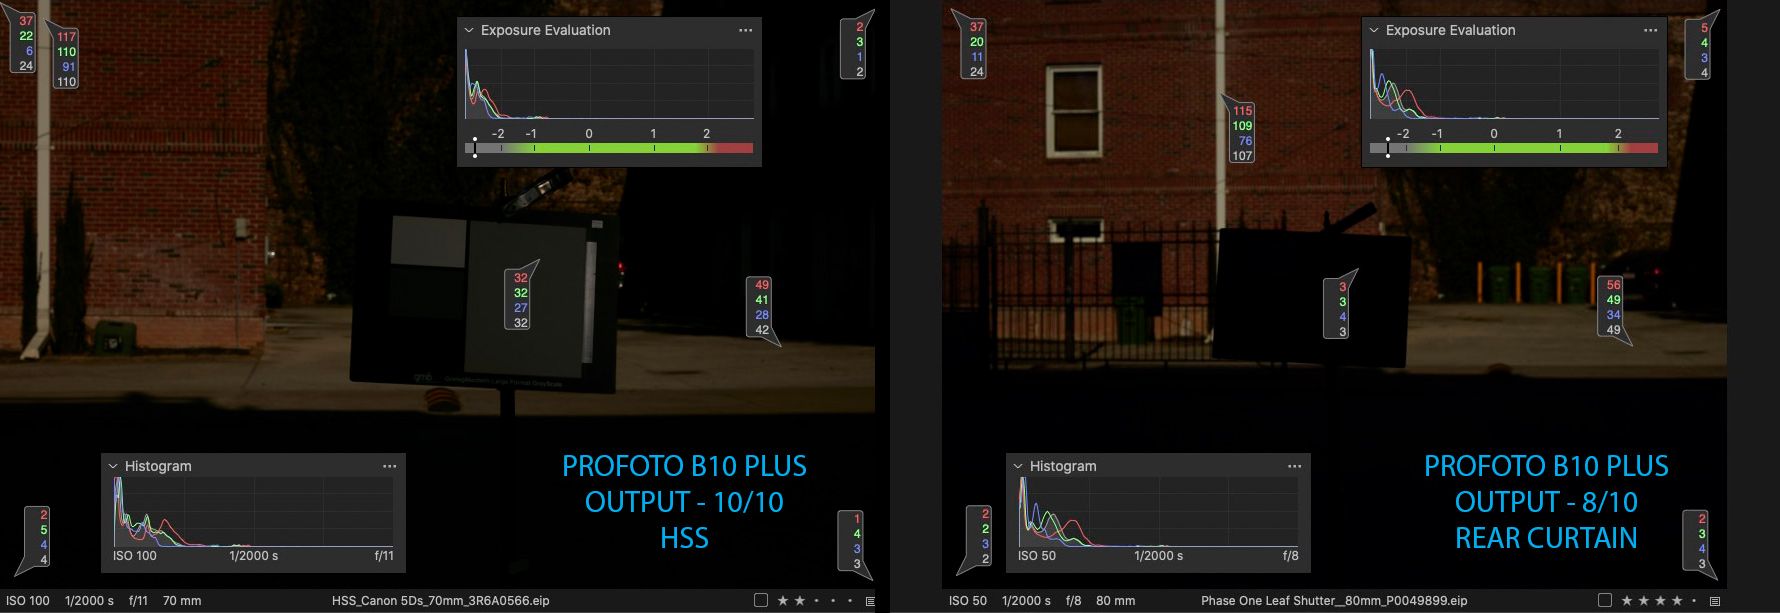
Task: Open Exposure Evaluation options menu in Rear Curtain viewer
Action: (x=1650, y=31)
